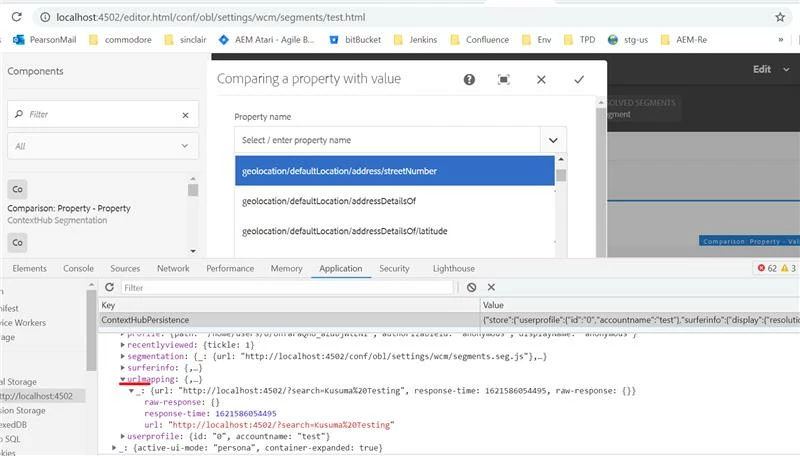Open the PearsonMail bookmark

[x=44, y=40]
